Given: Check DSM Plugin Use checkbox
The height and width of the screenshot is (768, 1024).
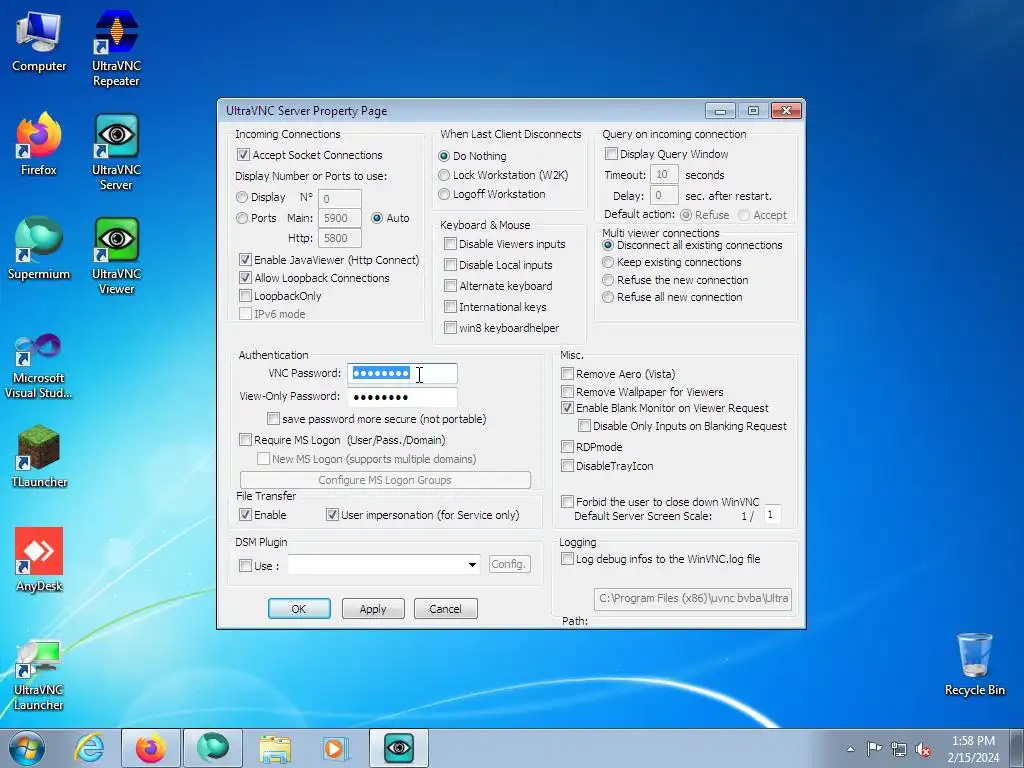Looking at the screenshot, I should click(x=246, y=566).
